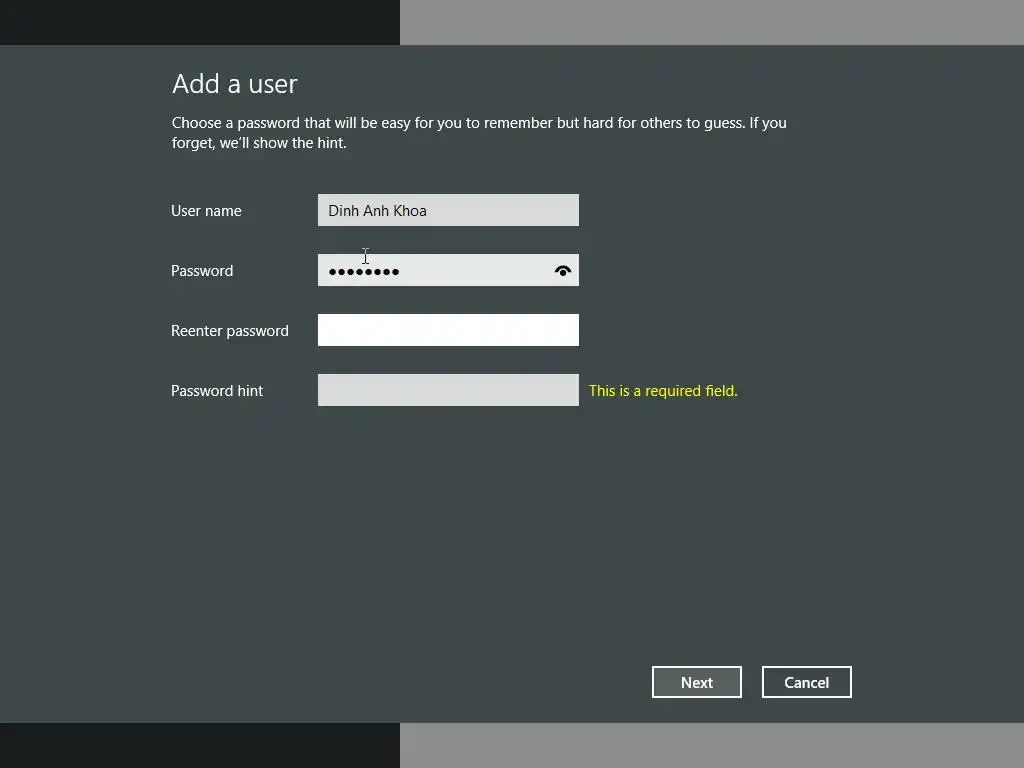
Task: Click the 'Password hint' label
Action: point(217,391)
